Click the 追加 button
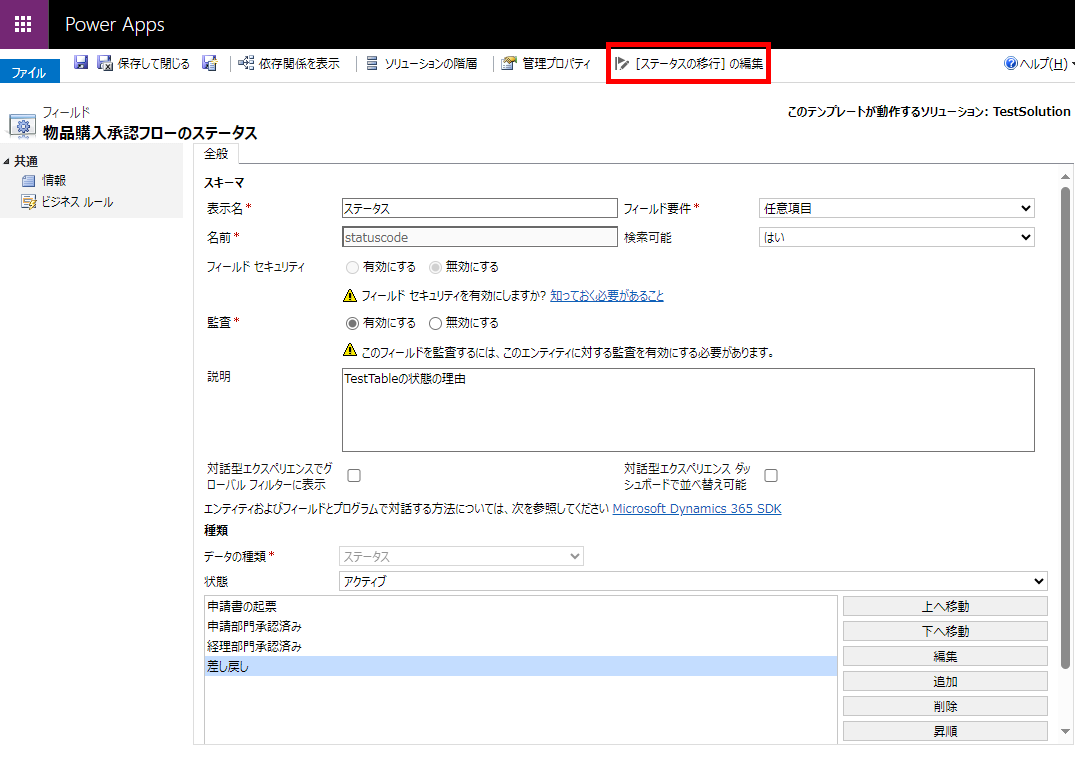Viewport: 1075px width, 757px height. click(945, 682)
